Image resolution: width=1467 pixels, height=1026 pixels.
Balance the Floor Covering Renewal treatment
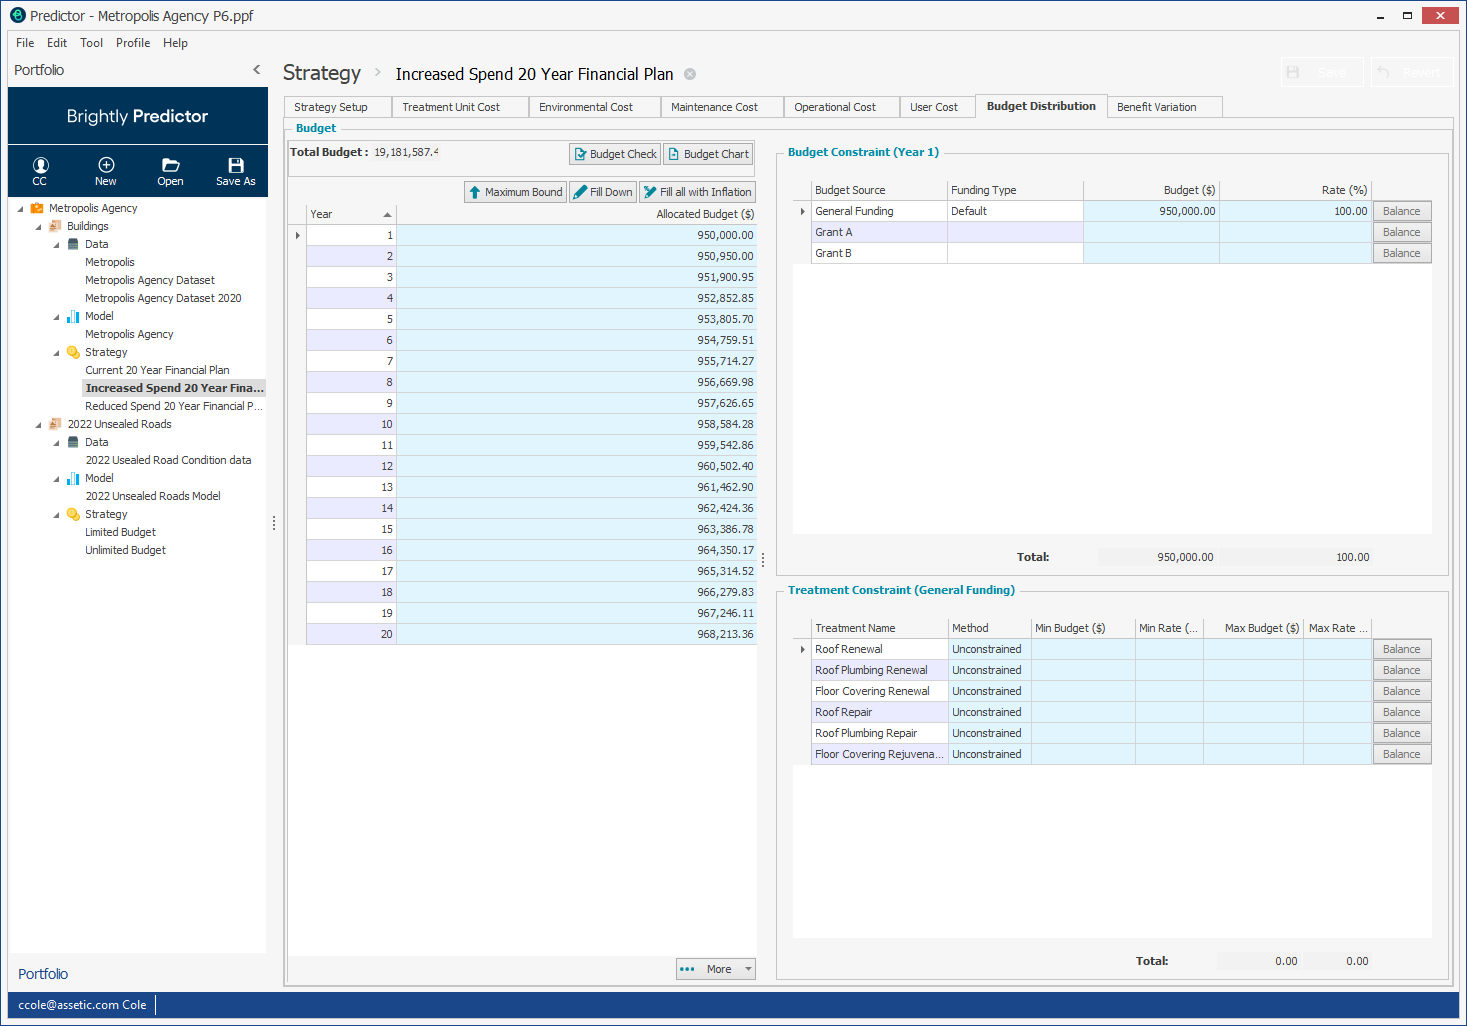1402,691
